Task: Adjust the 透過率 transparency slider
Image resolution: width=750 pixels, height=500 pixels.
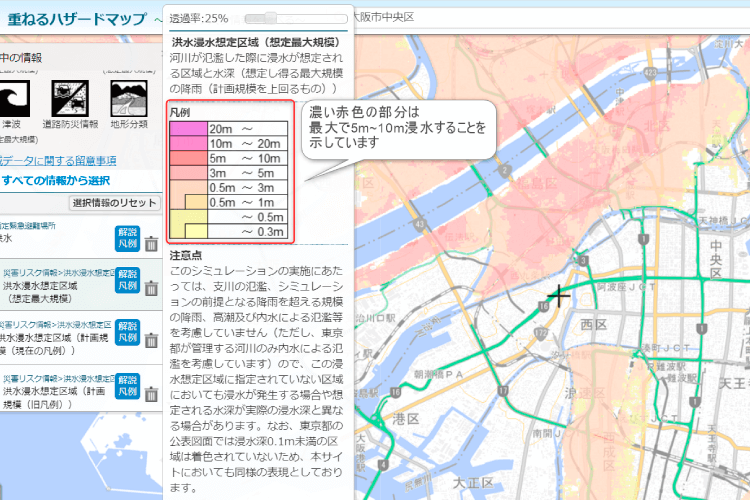Action: 296,19
